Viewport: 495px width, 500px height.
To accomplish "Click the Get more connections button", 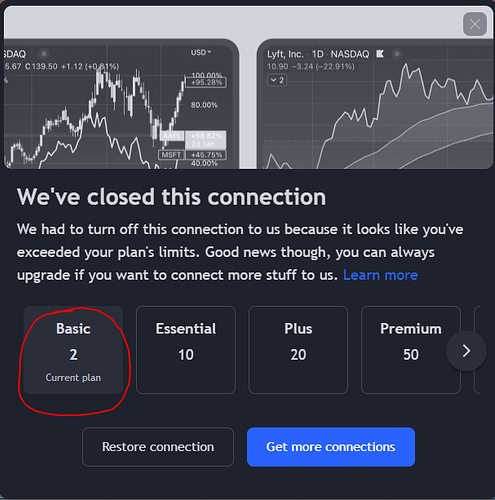I will click(x=331, y=447).
